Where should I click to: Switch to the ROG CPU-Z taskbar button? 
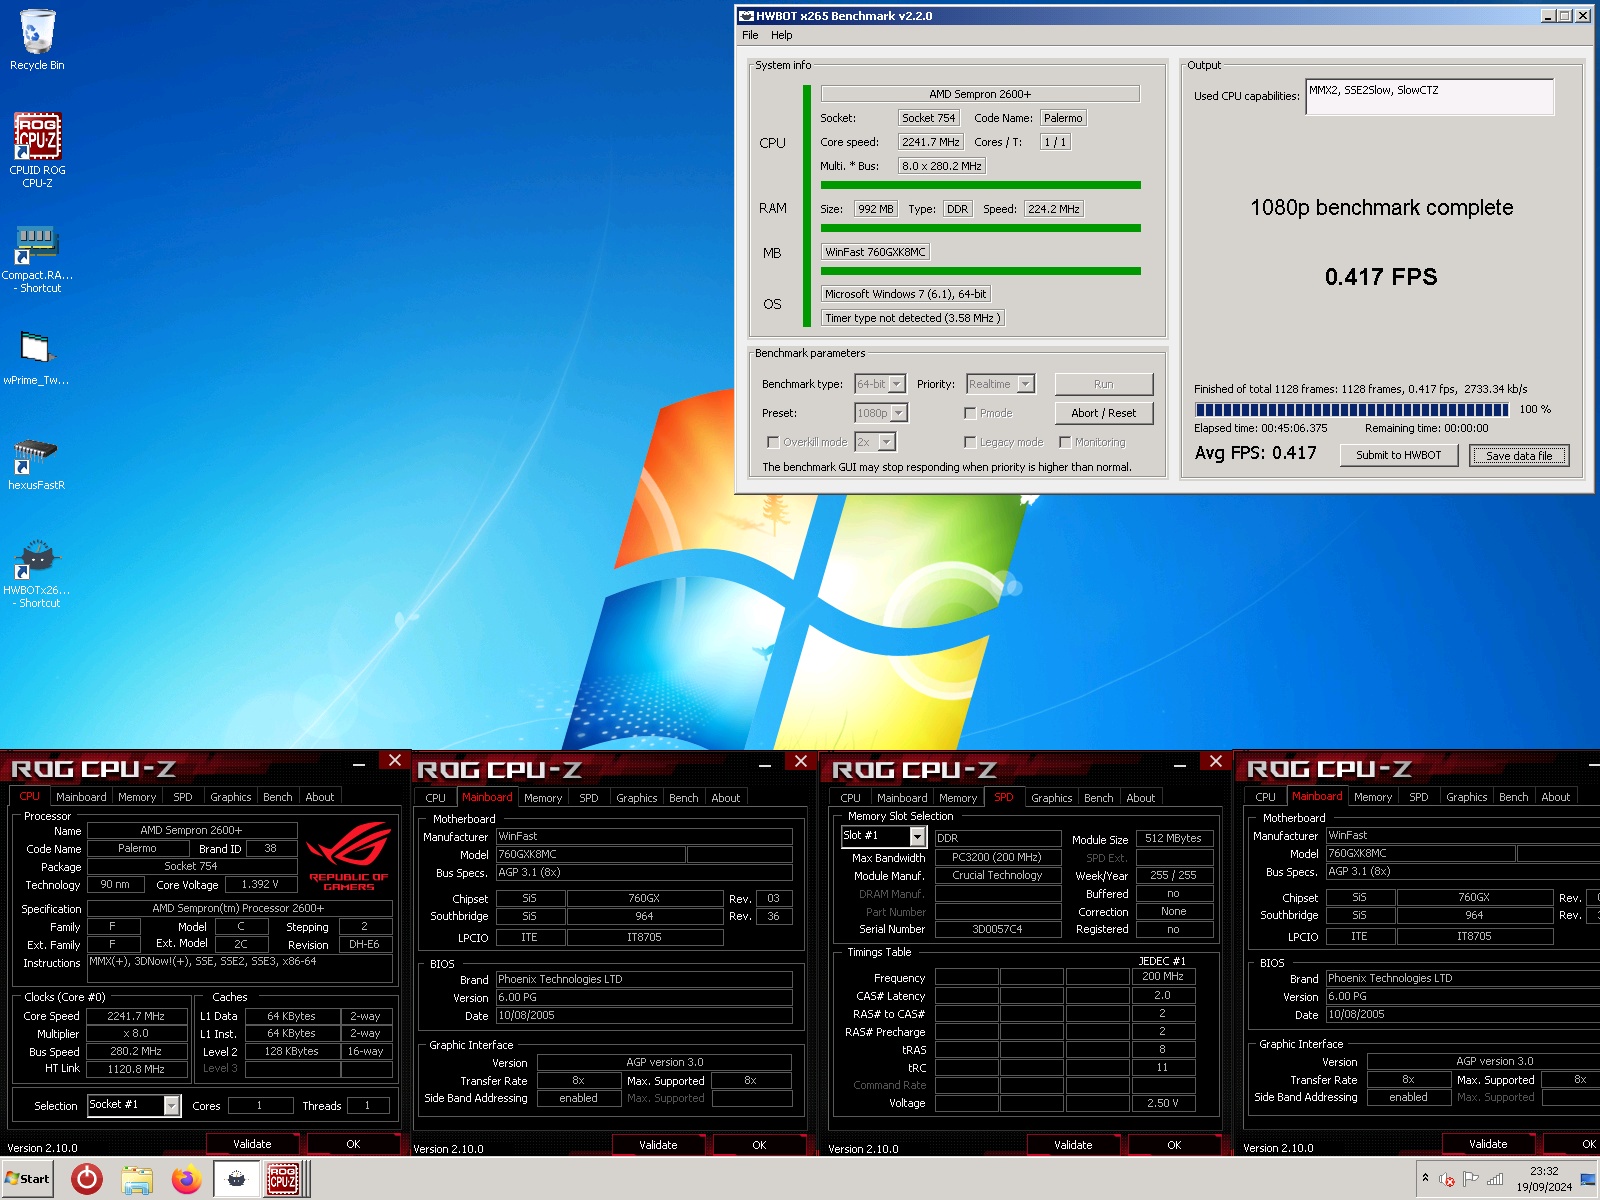[285, 1180]
